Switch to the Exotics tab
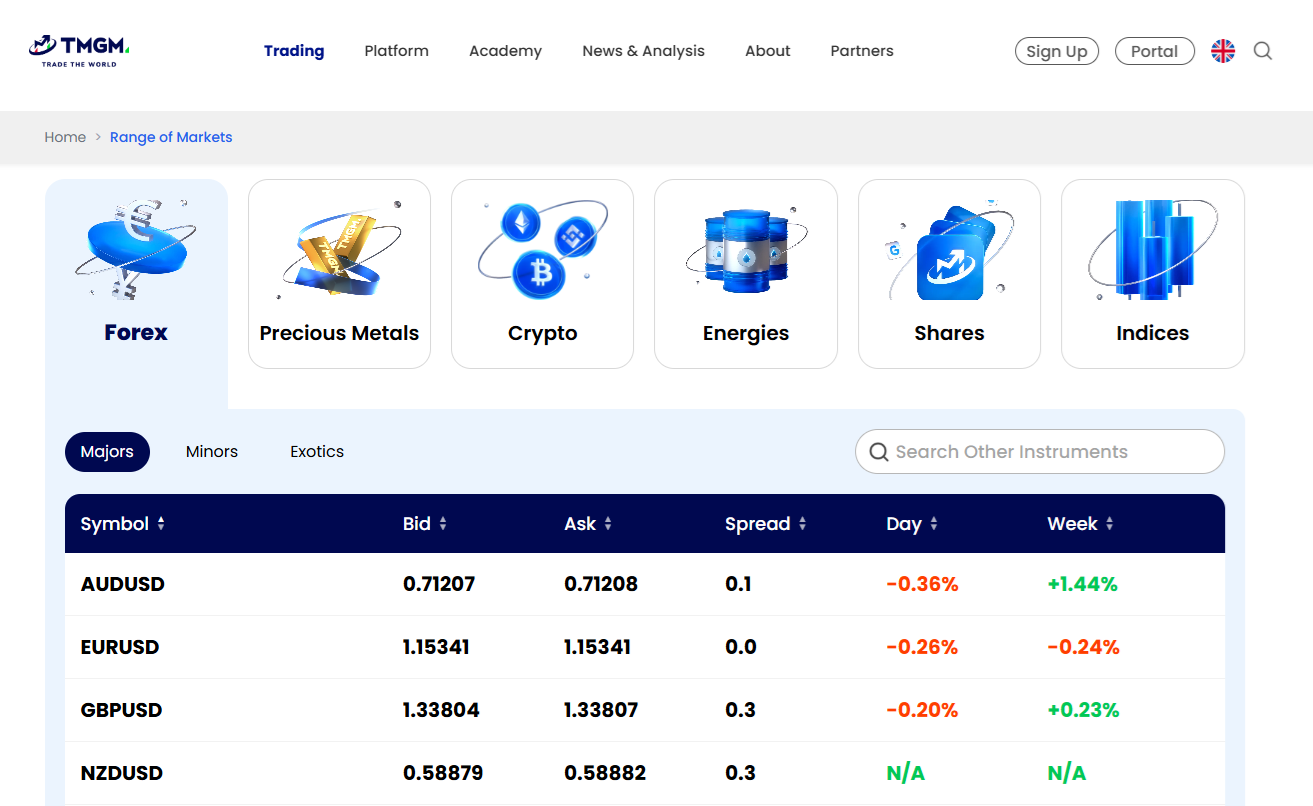The image size is (1313, 806). (317, 452)
